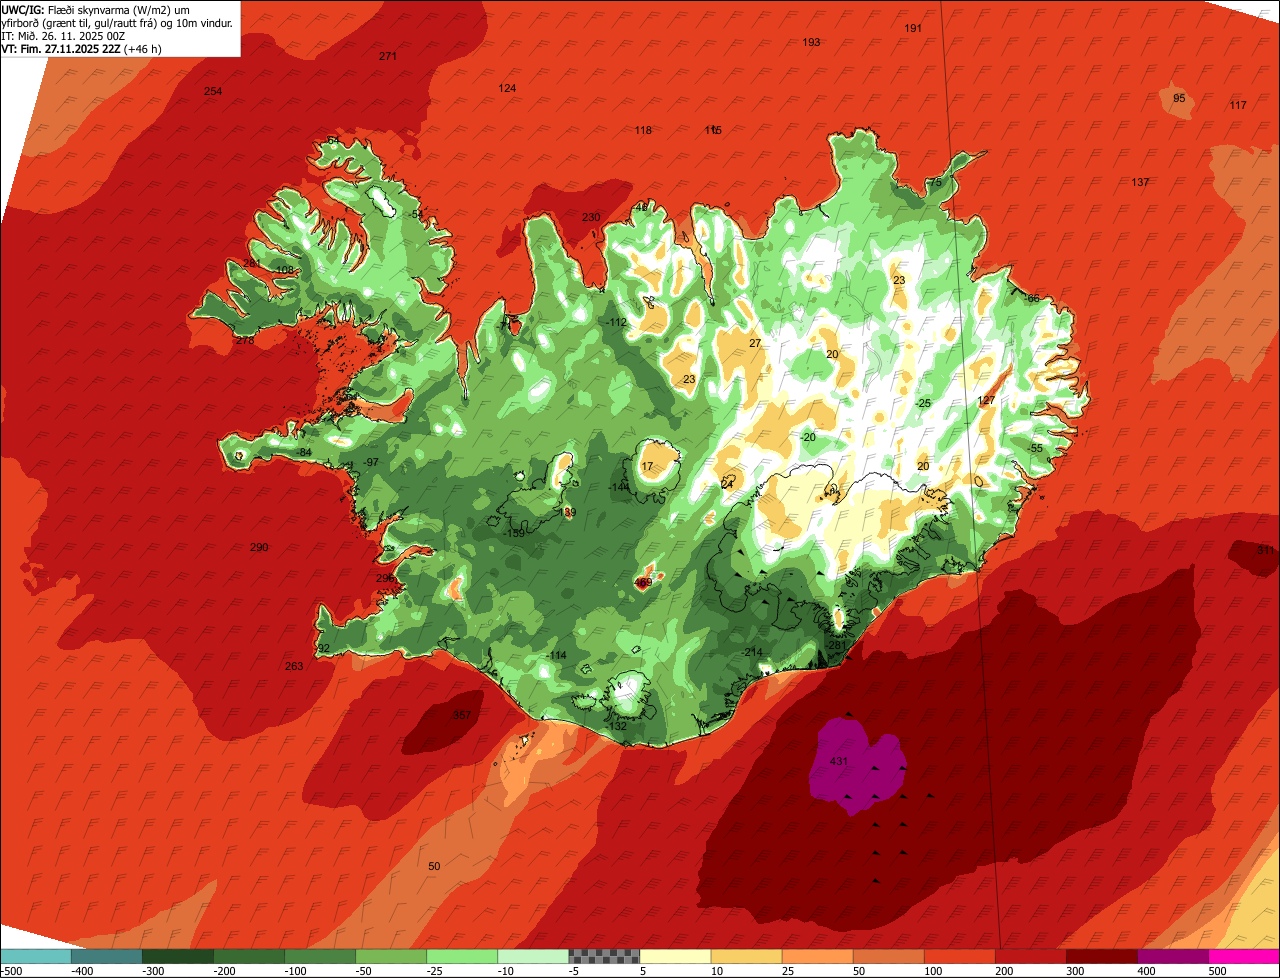The image size is (1280, 978).
Task: Pick the 100 to 200 red-orange swatch
Action: pyautogui.click(x=959, y=956)
